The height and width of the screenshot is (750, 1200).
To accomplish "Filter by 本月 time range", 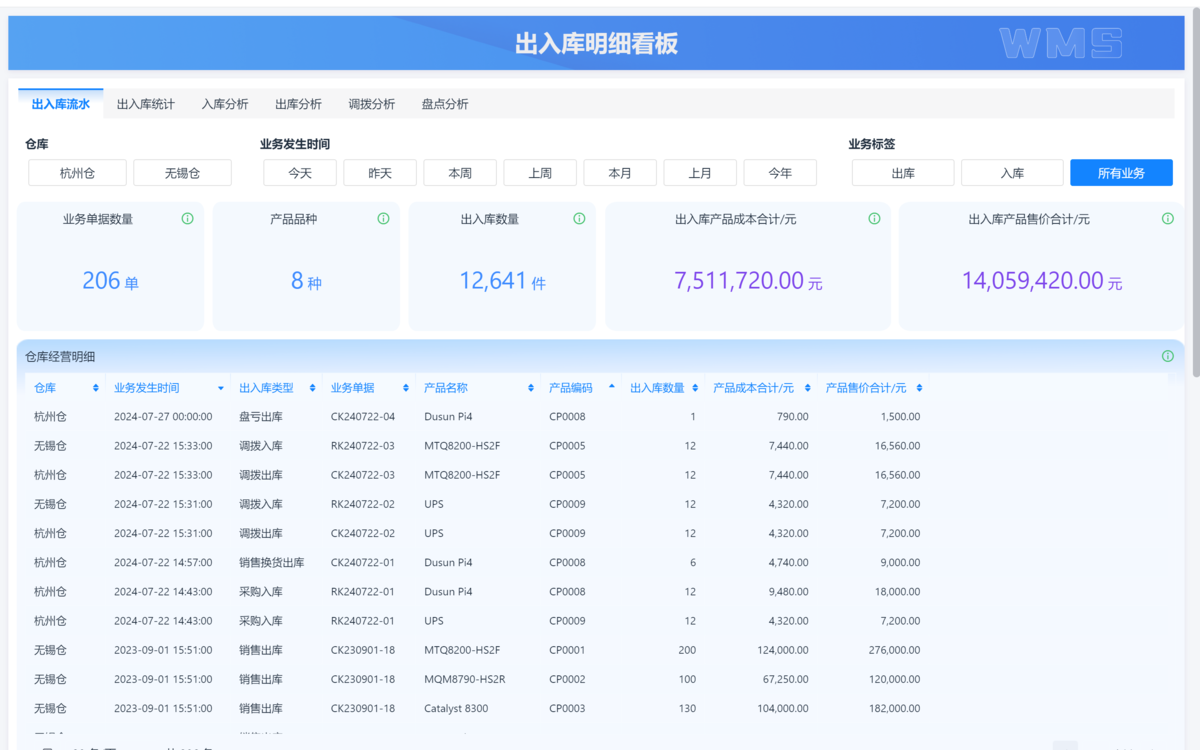I will (620, 173).
